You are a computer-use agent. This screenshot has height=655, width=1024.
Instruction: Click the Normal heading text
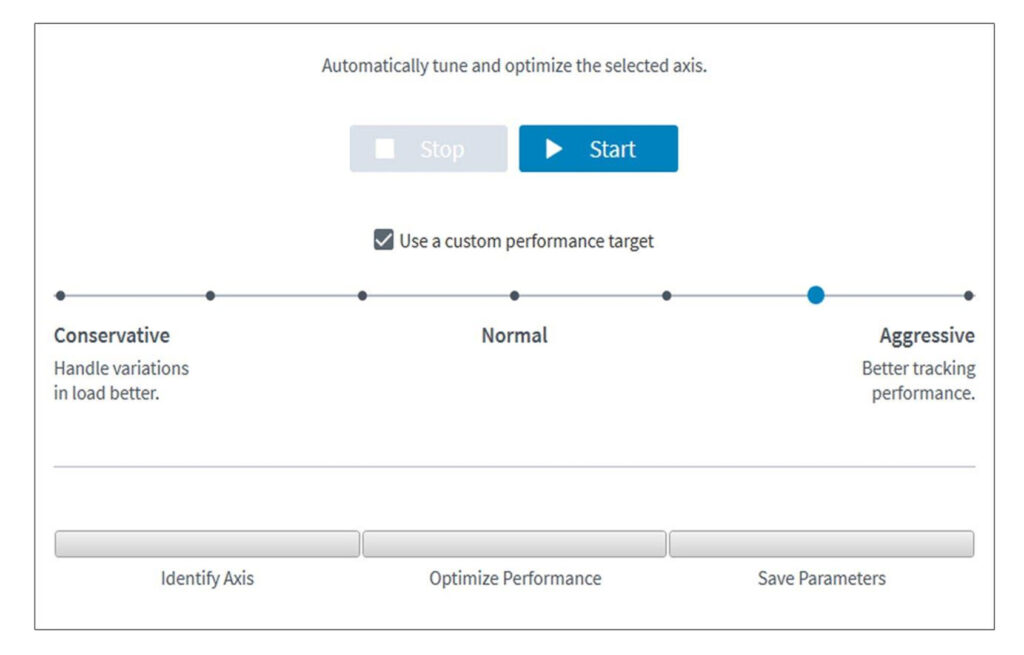[514, 335]
